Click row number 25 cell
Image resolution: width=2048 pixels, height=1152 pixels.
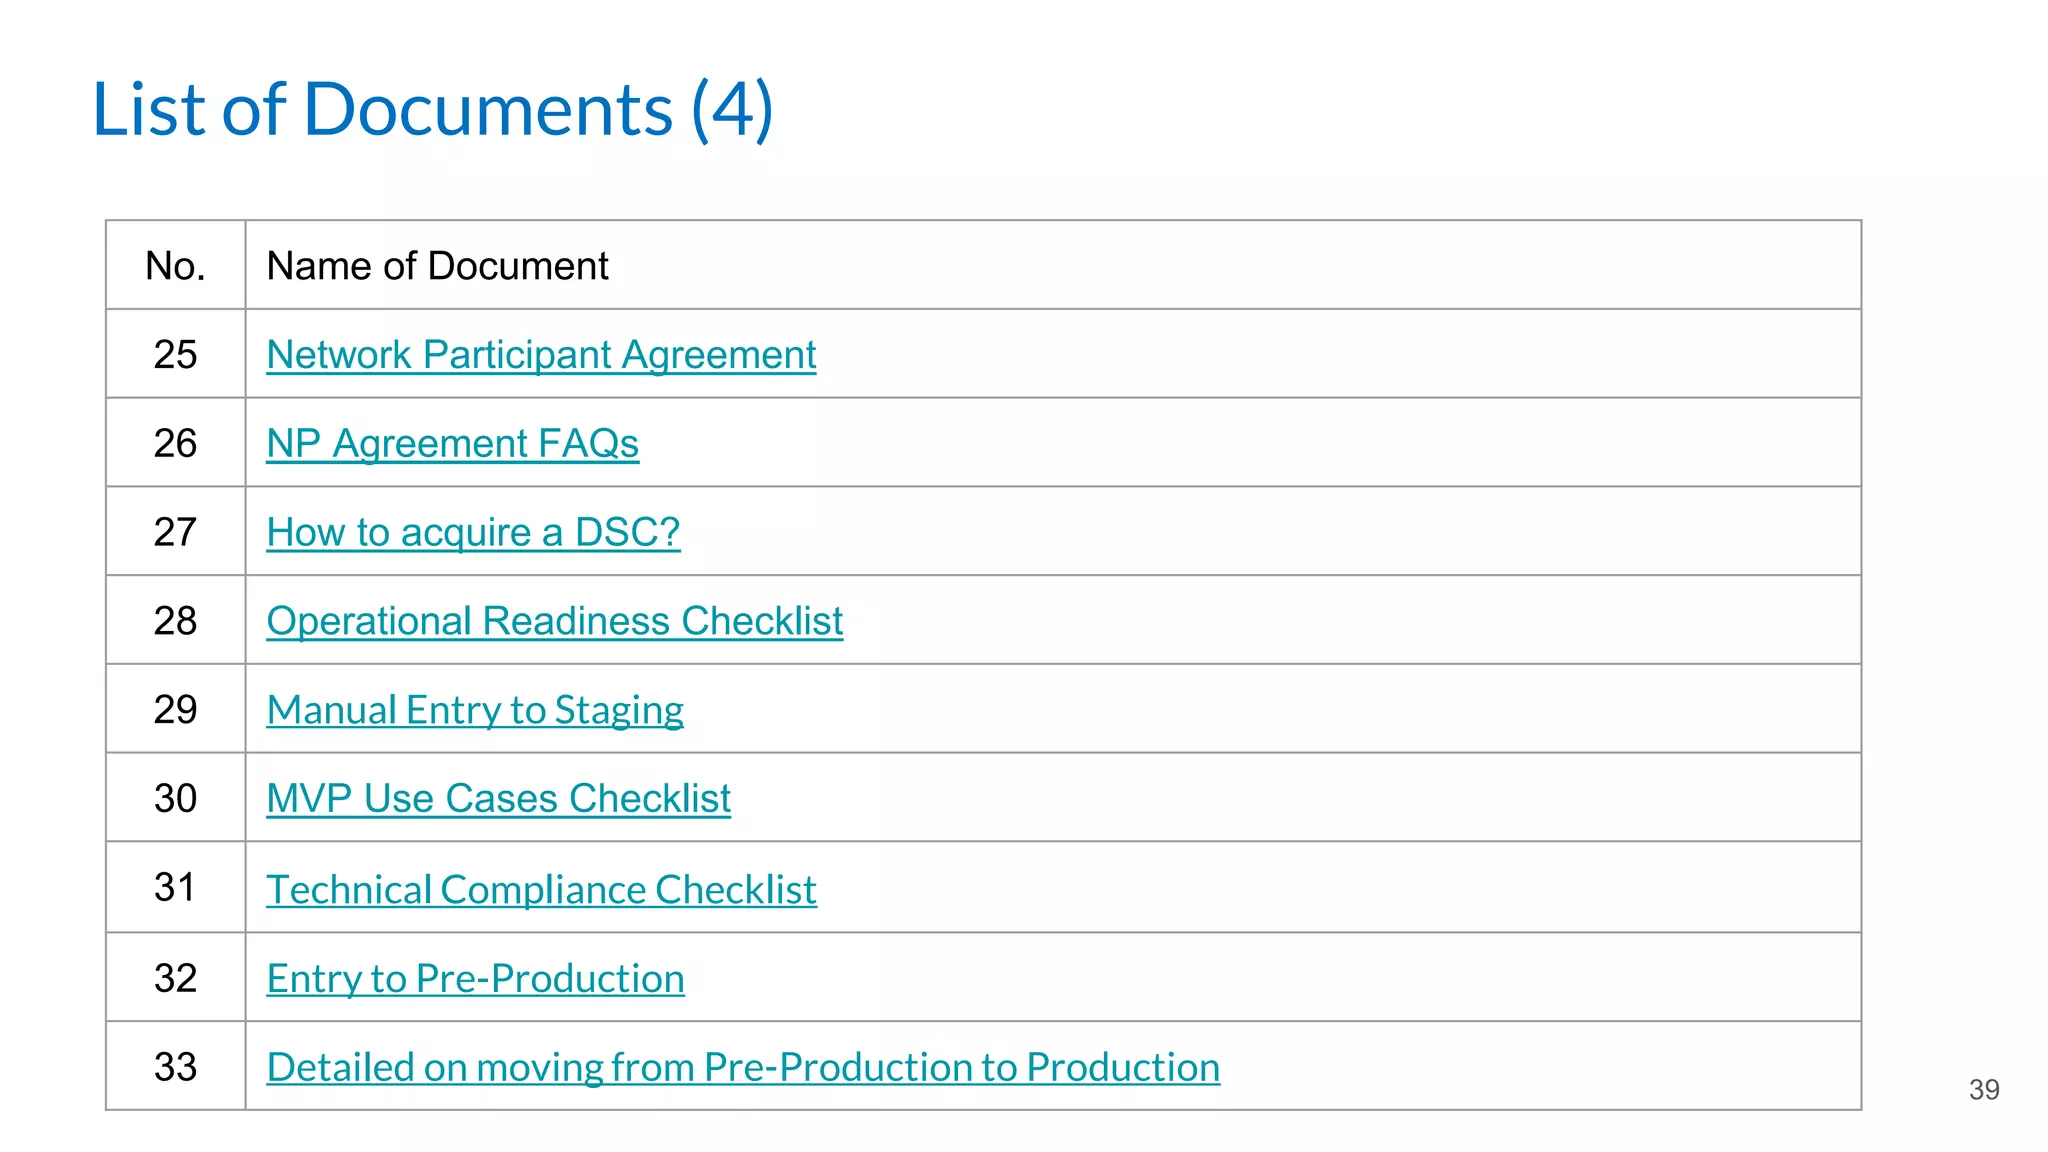click(x=175, y=355)
